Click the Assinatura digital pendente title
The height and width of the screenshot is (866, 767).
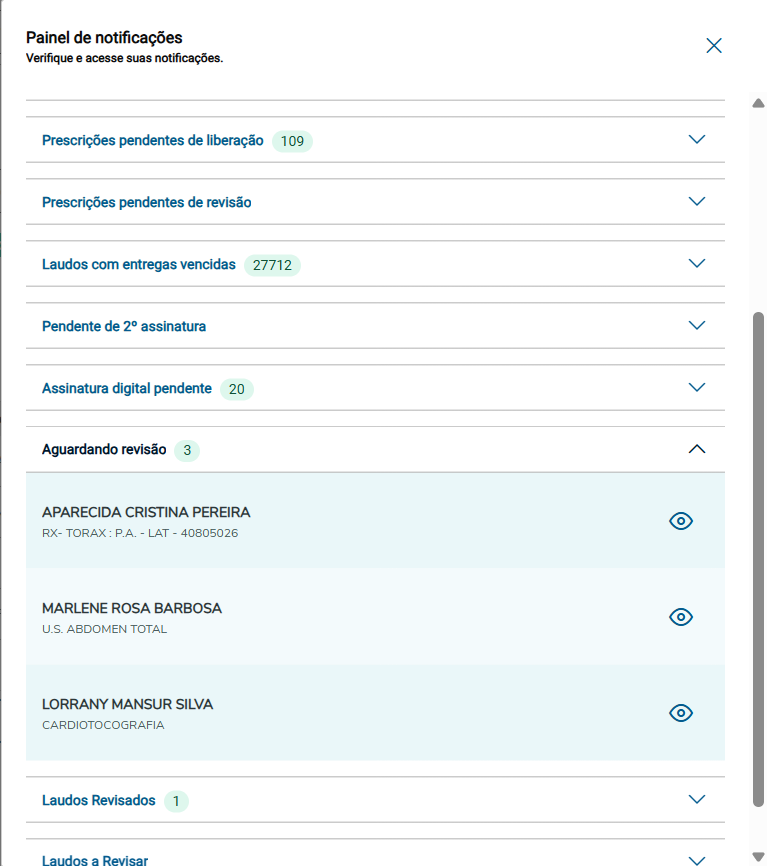(127, 389)
